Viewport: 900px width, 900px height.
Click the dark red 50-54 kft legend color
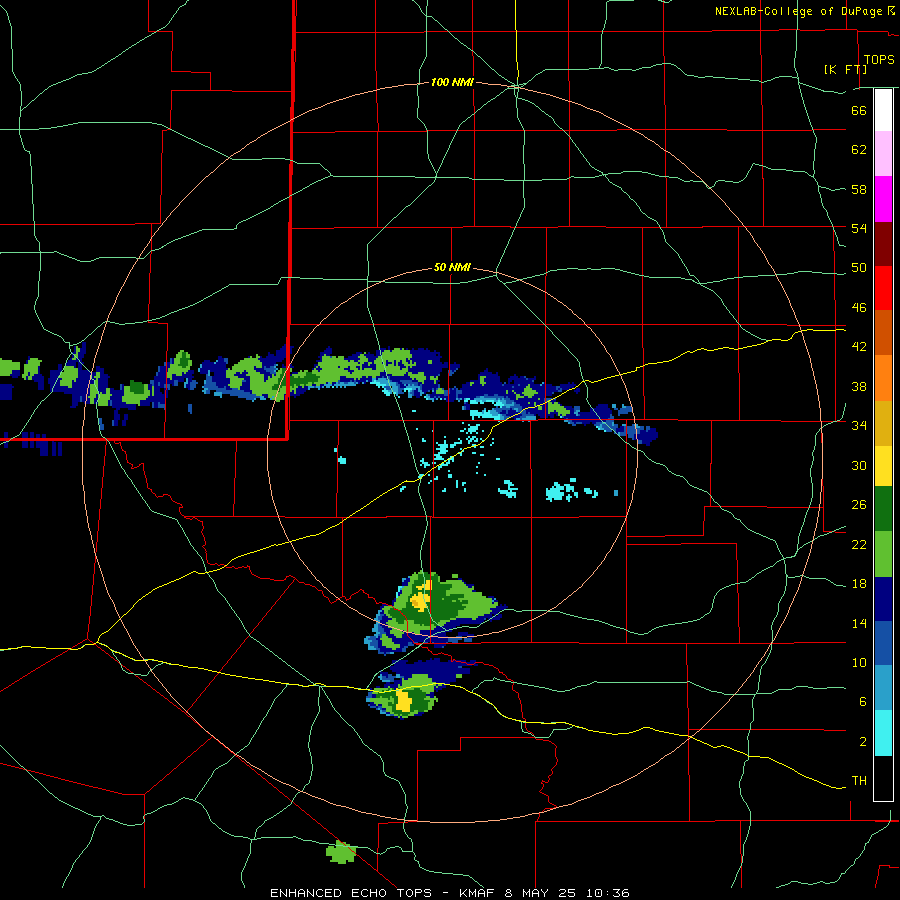click(883, 244)
